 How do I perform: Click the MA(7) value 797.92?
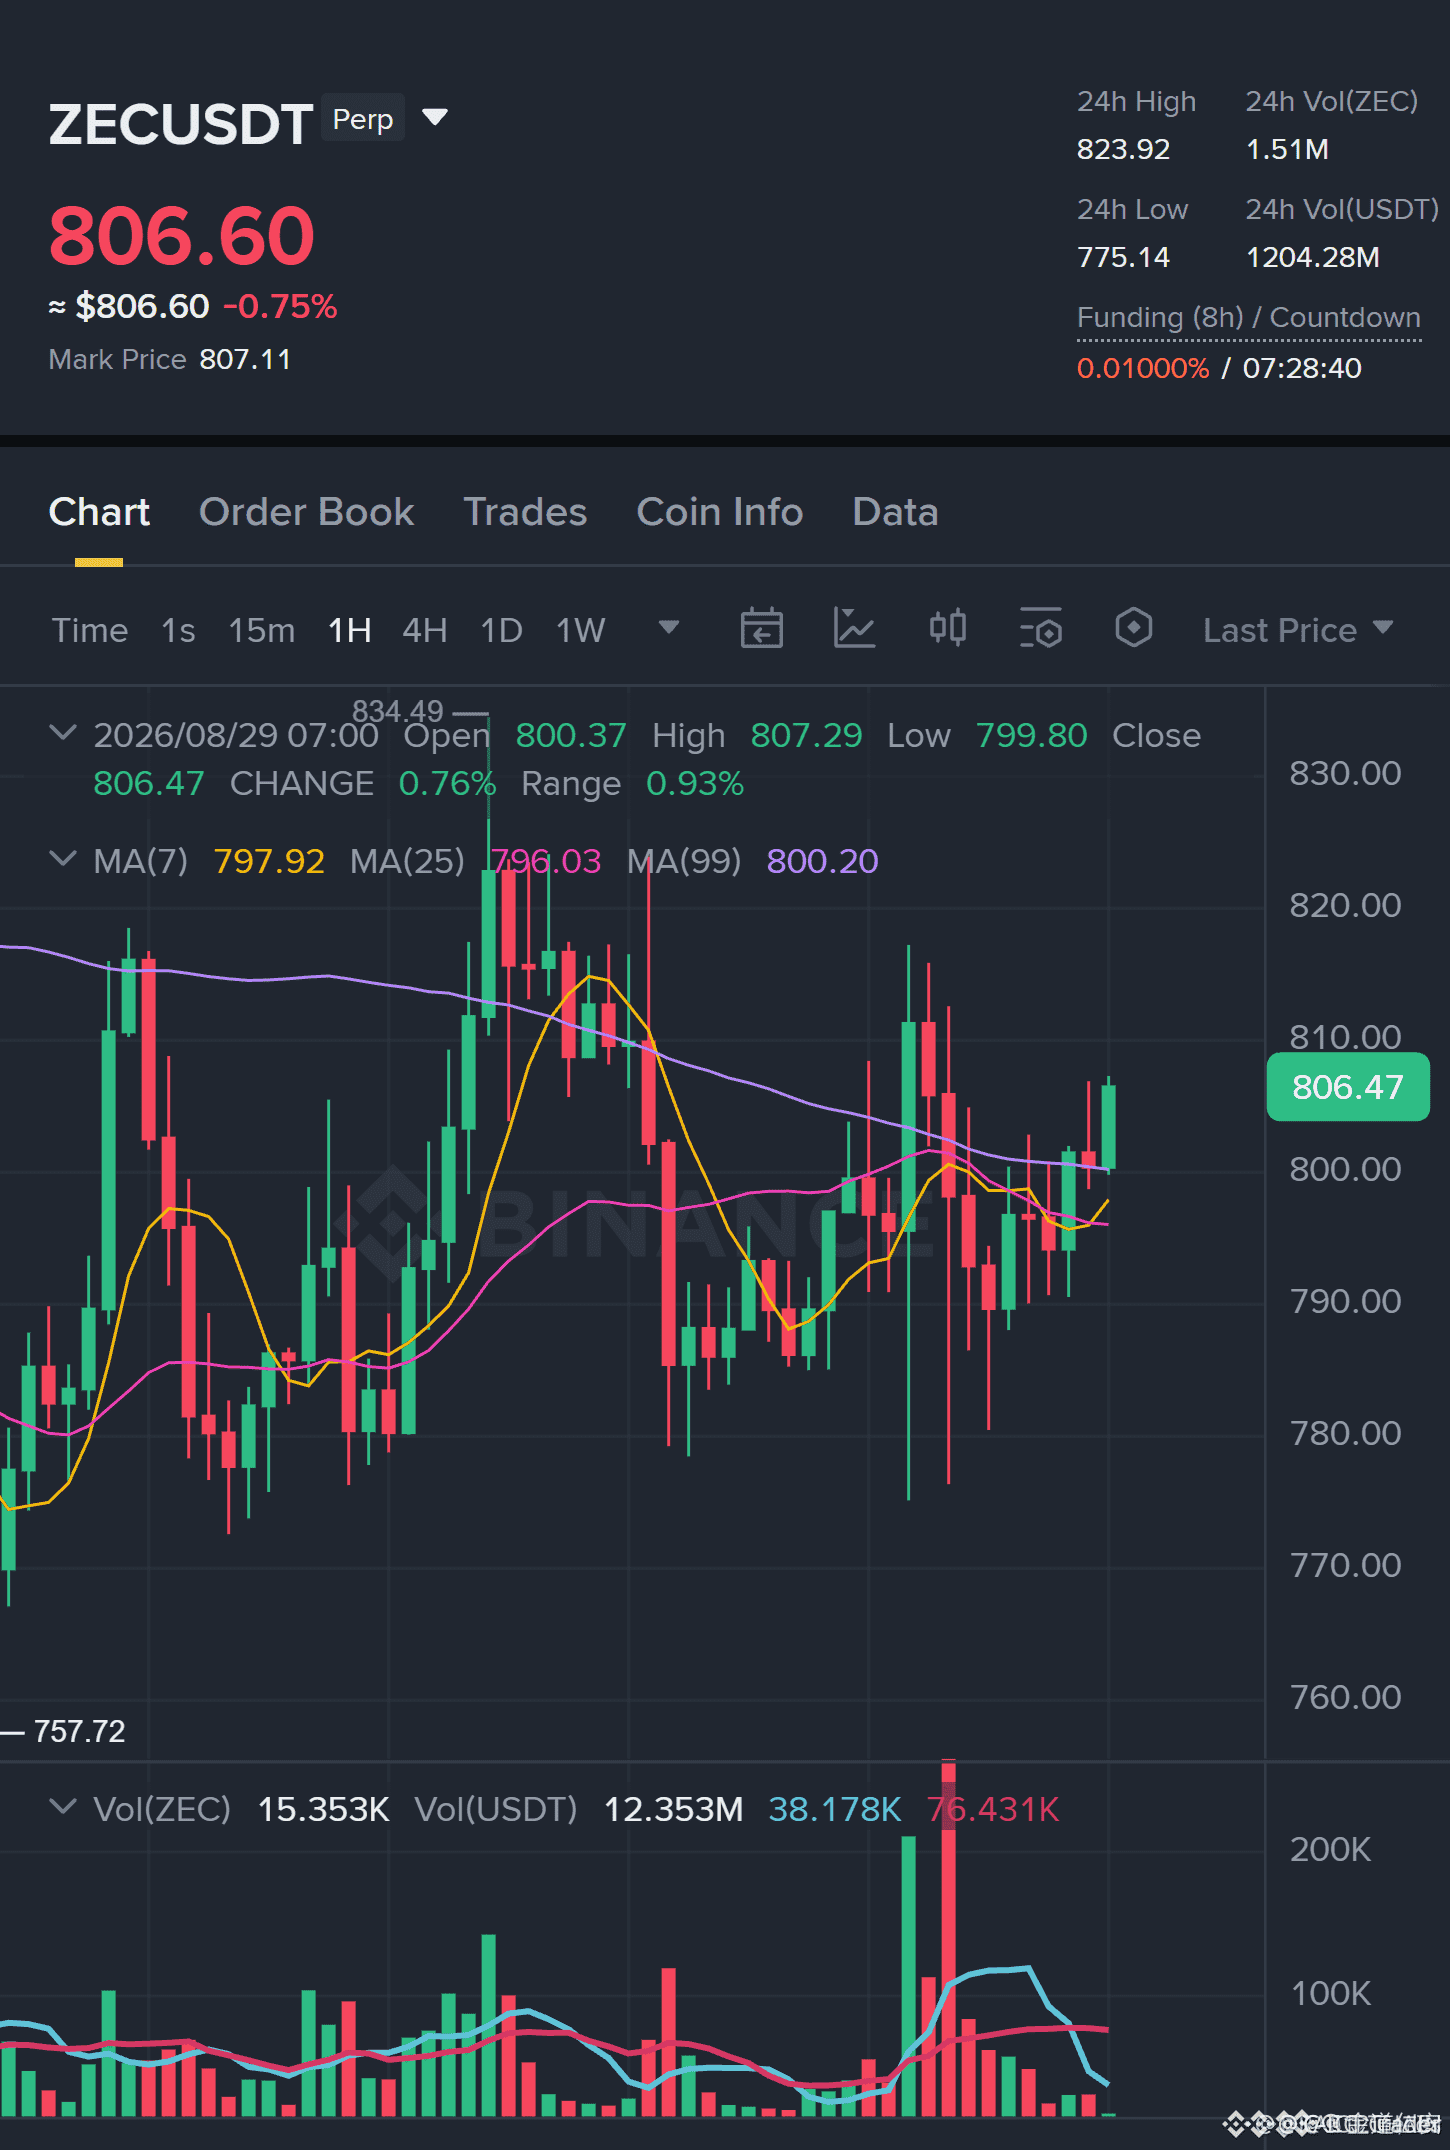[x=269, y=861]
